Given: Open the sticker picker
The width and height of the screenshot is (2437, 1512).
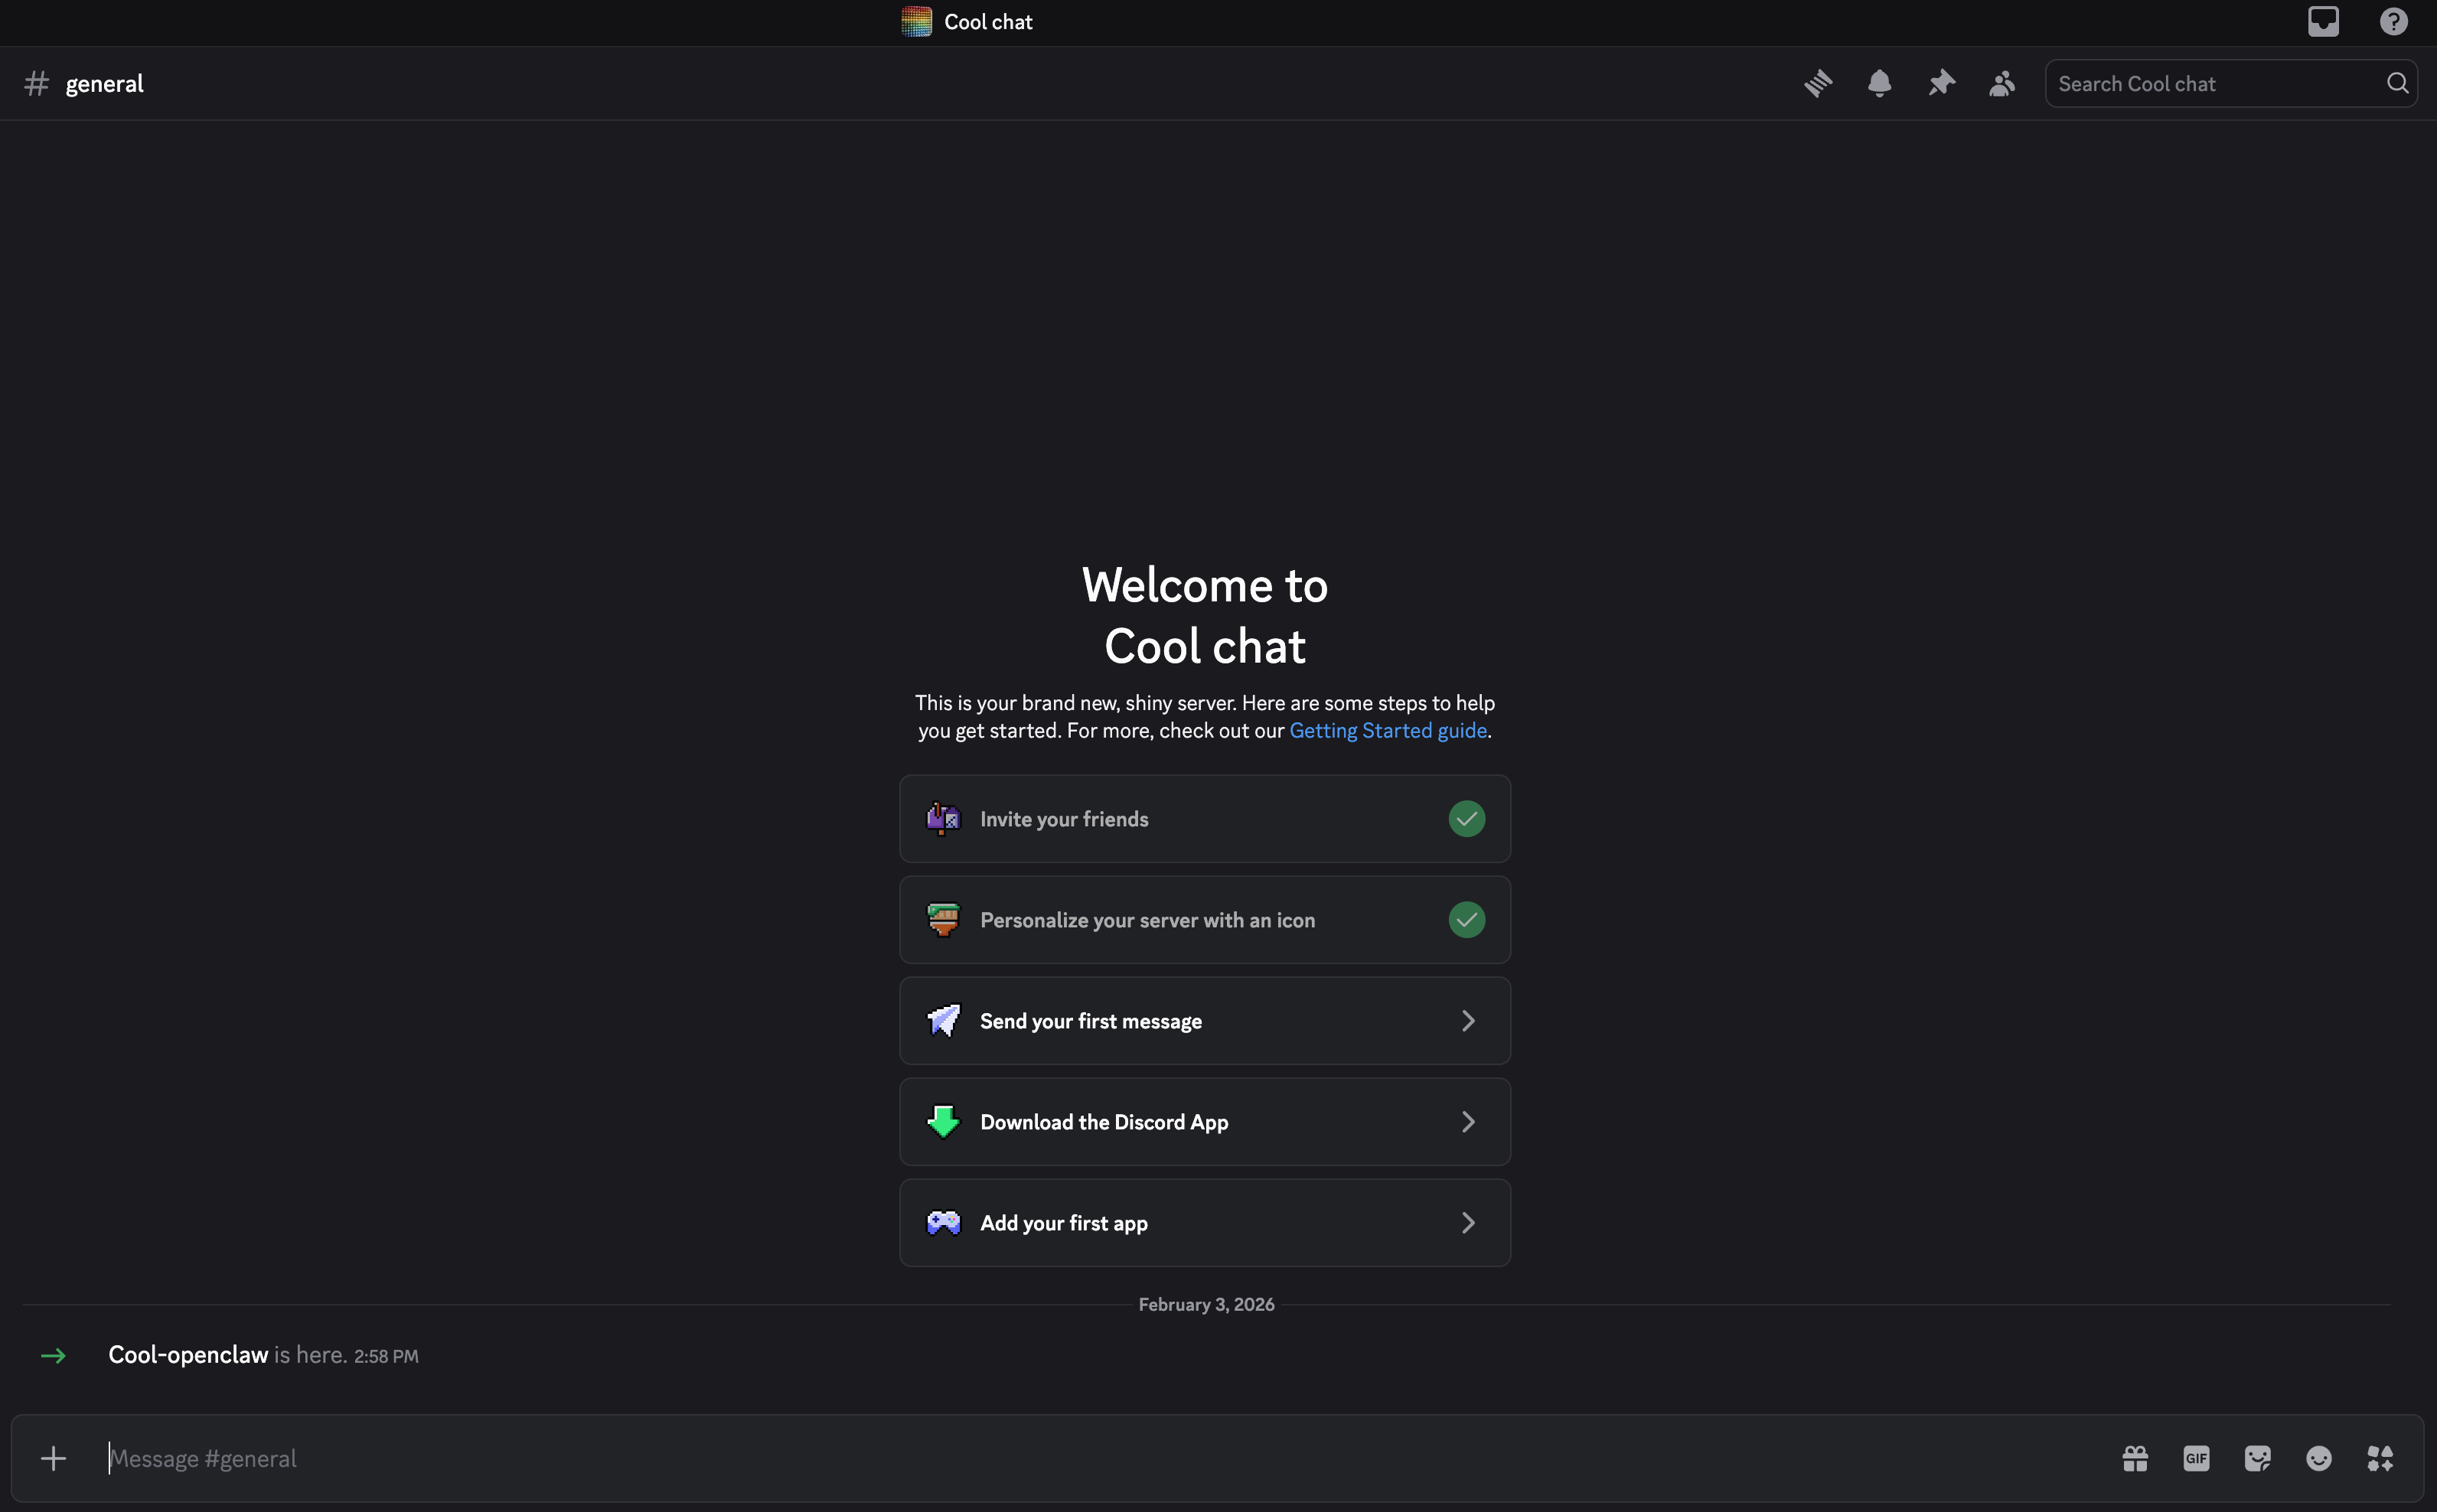Looking at the screenshot, I should [x=2258, y=1458].
